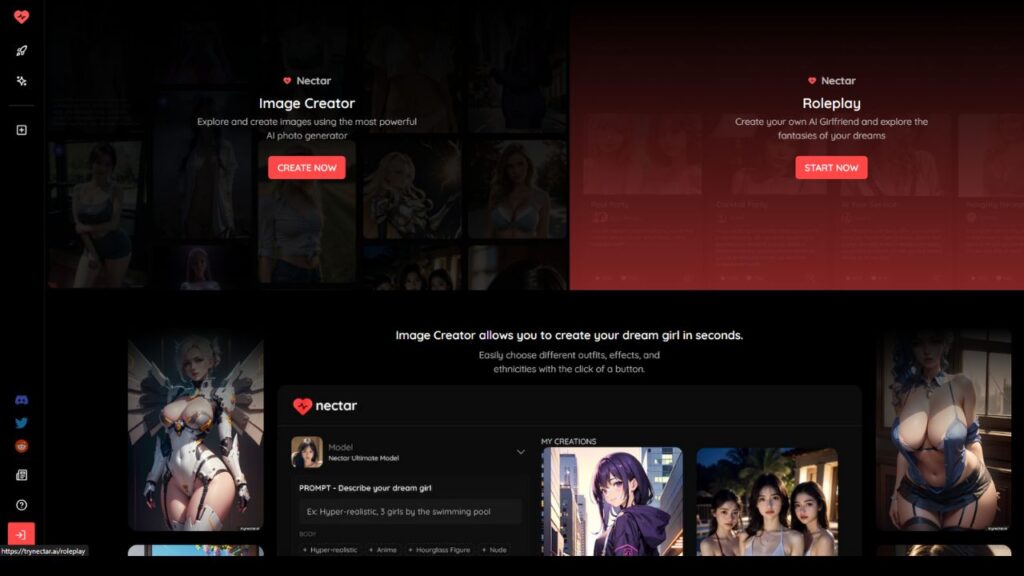Select the sparkles icon in the sidebar
The height and width of the screenshot is (576, 1024).
(22, 81)
